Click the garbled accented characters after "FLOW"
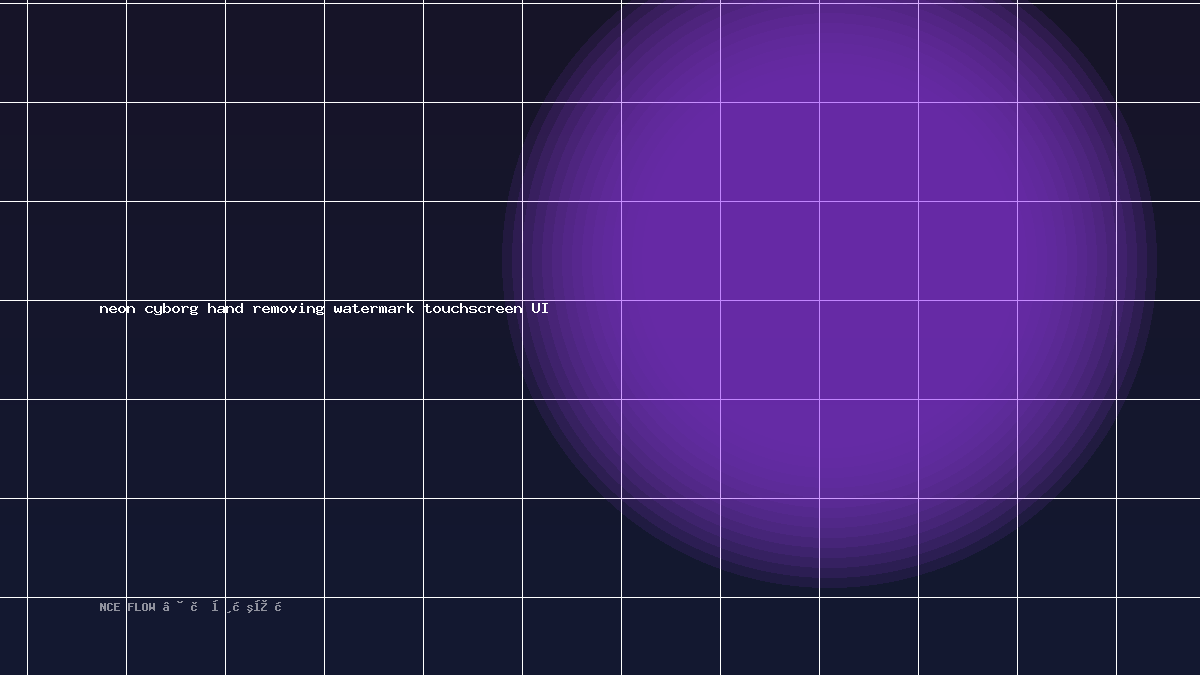Image resolution: width=1200 pixels, height=675 pixels. click(222, 607)
